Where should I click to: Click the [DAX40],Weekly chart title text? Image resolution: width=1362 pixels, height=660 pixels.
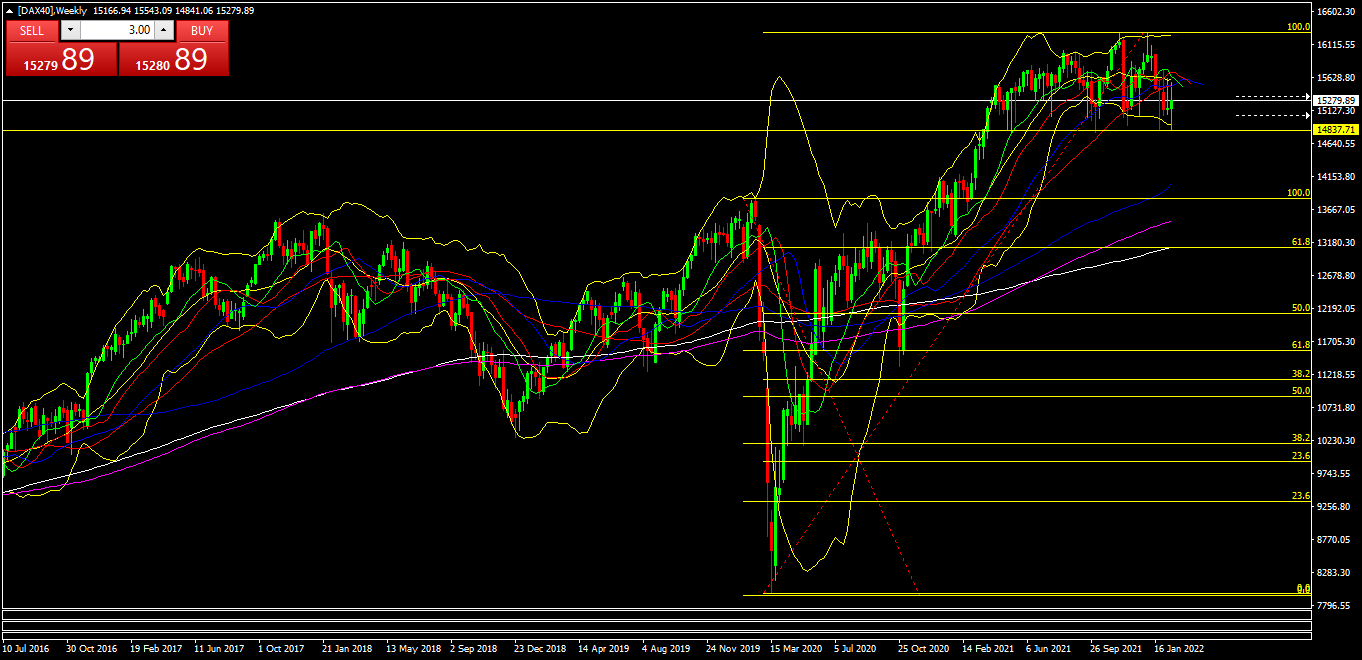50,10
